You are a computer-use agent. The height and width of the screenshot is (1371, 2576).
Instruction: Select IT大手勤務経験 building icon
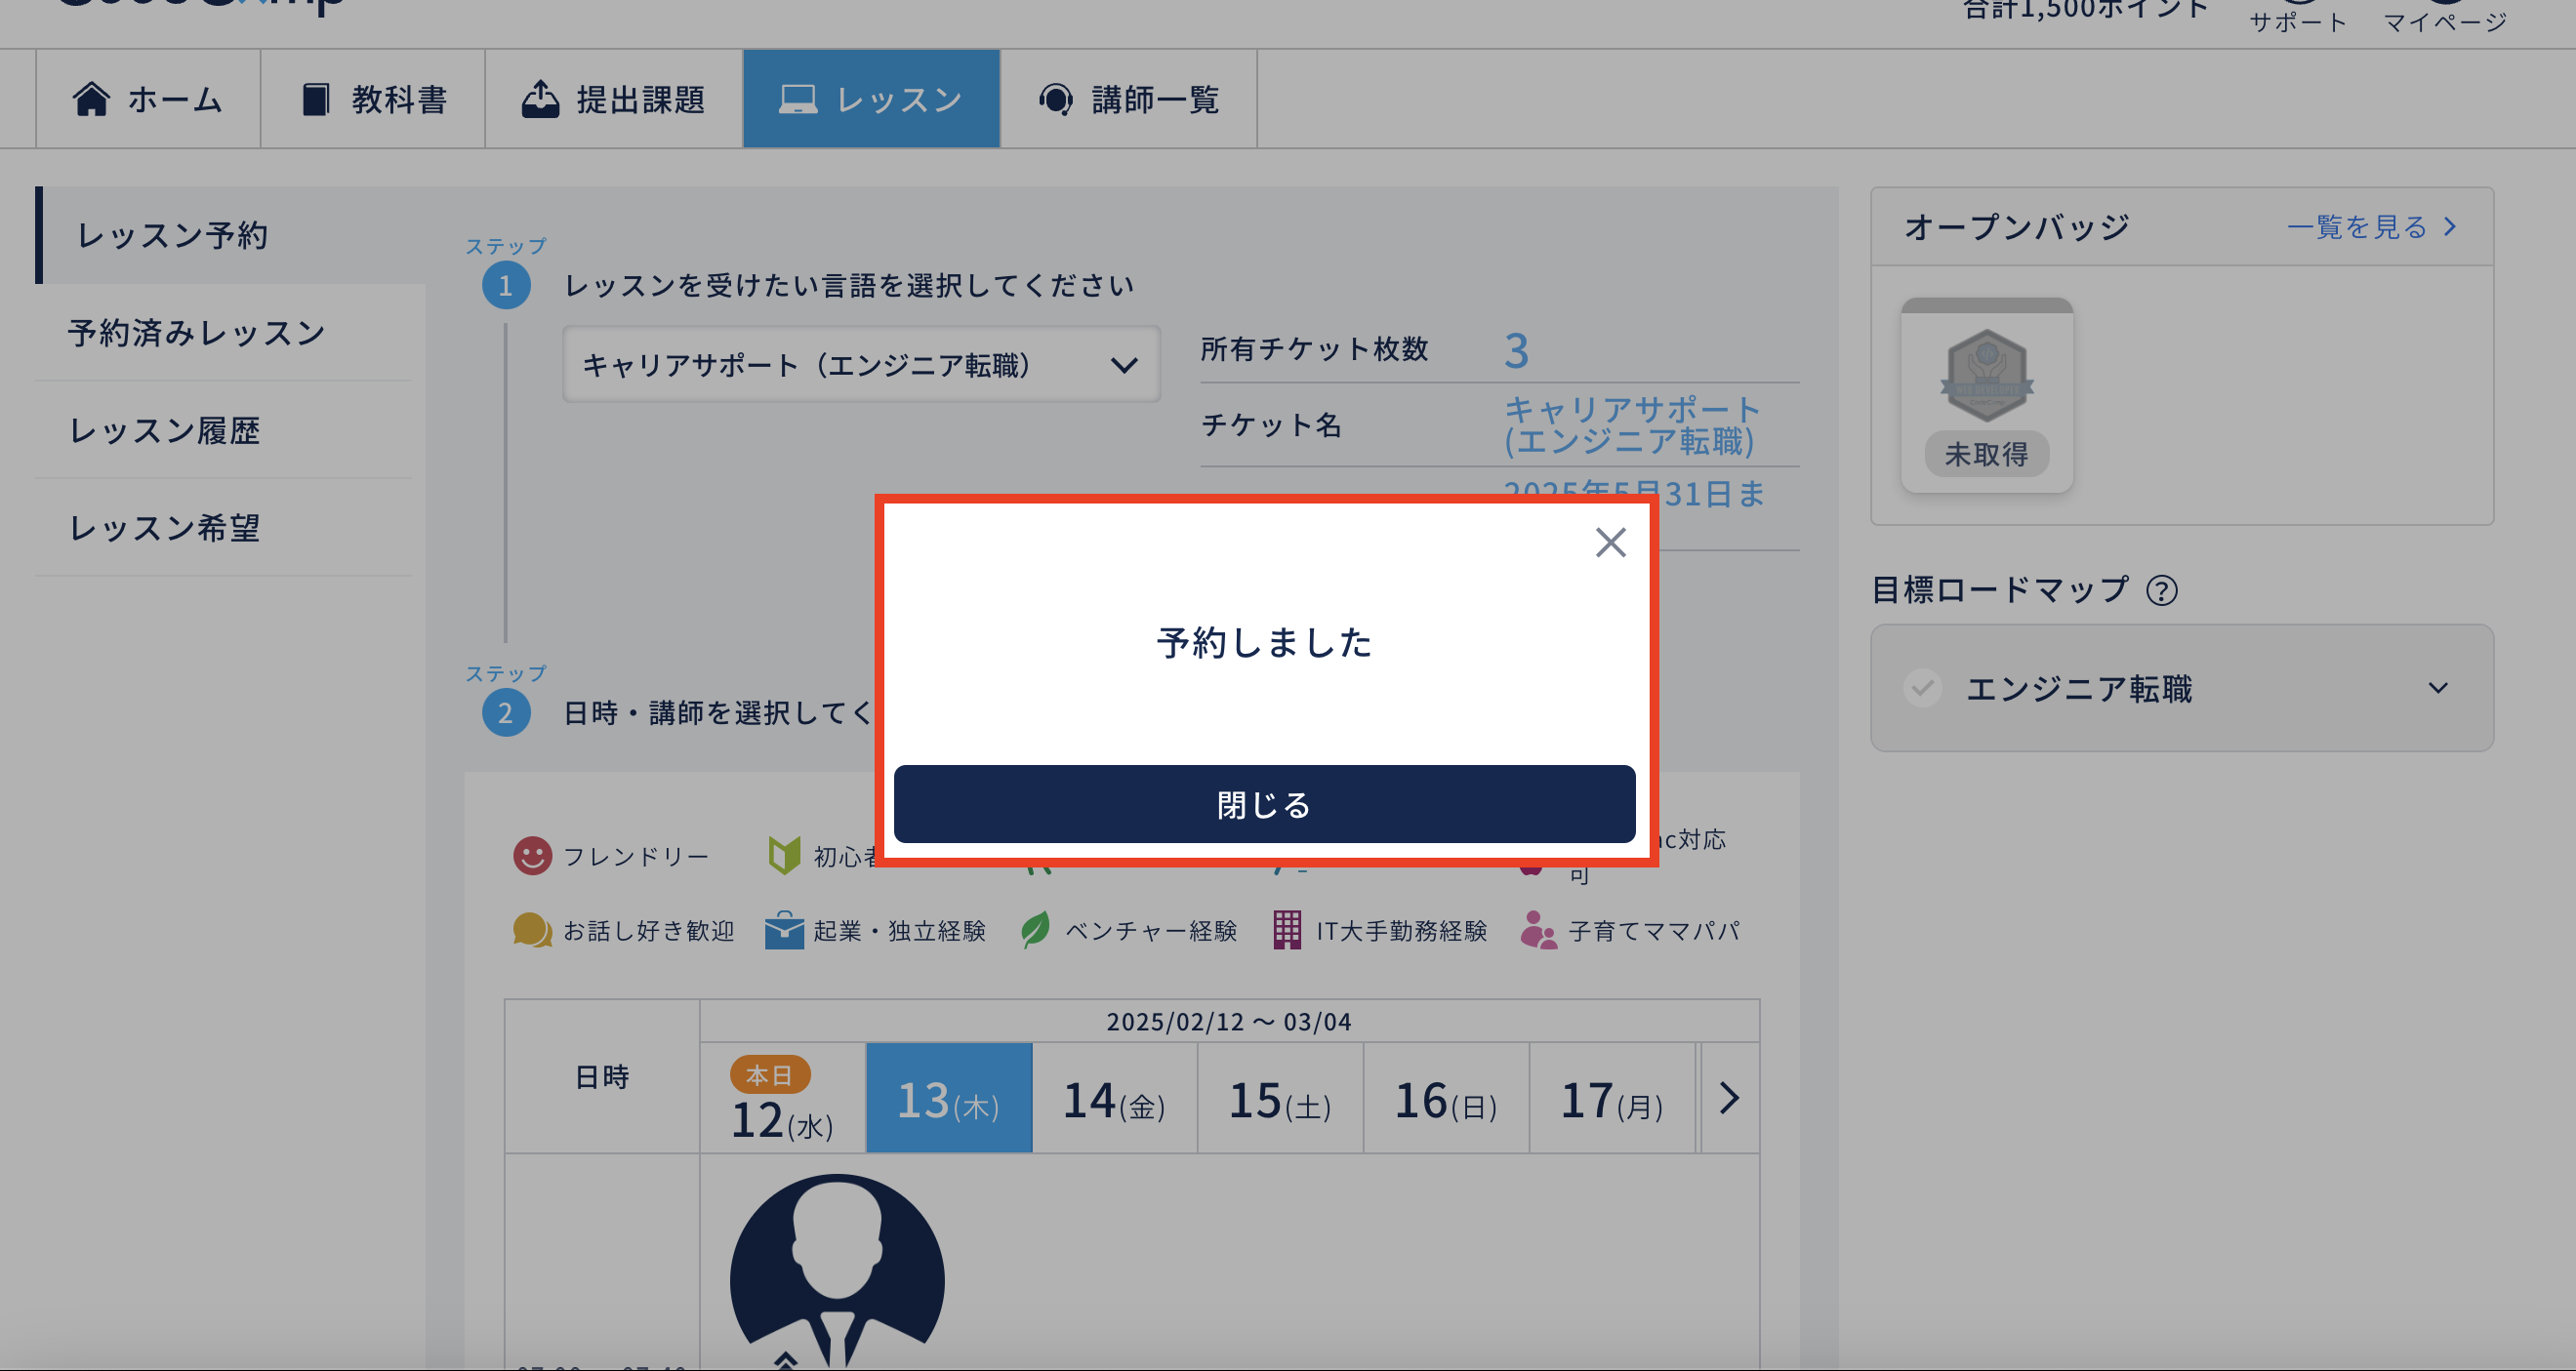pyautogui.click(x=1287, y=930)
